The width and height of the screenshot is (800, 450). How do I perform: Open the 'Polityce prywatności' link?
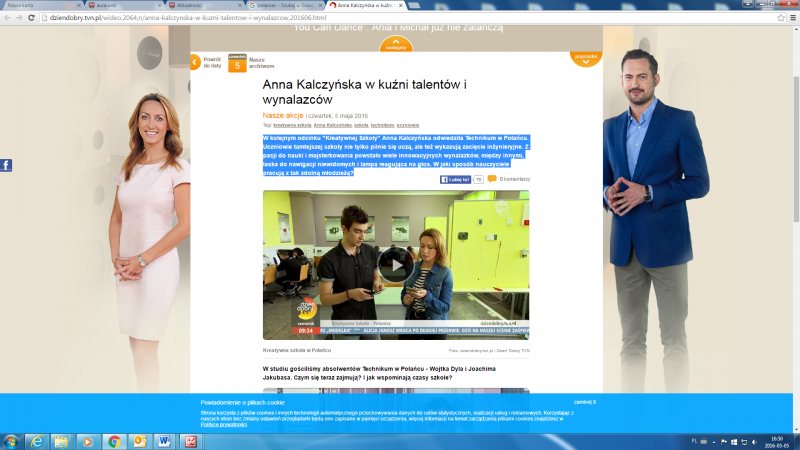coord(226,425)
